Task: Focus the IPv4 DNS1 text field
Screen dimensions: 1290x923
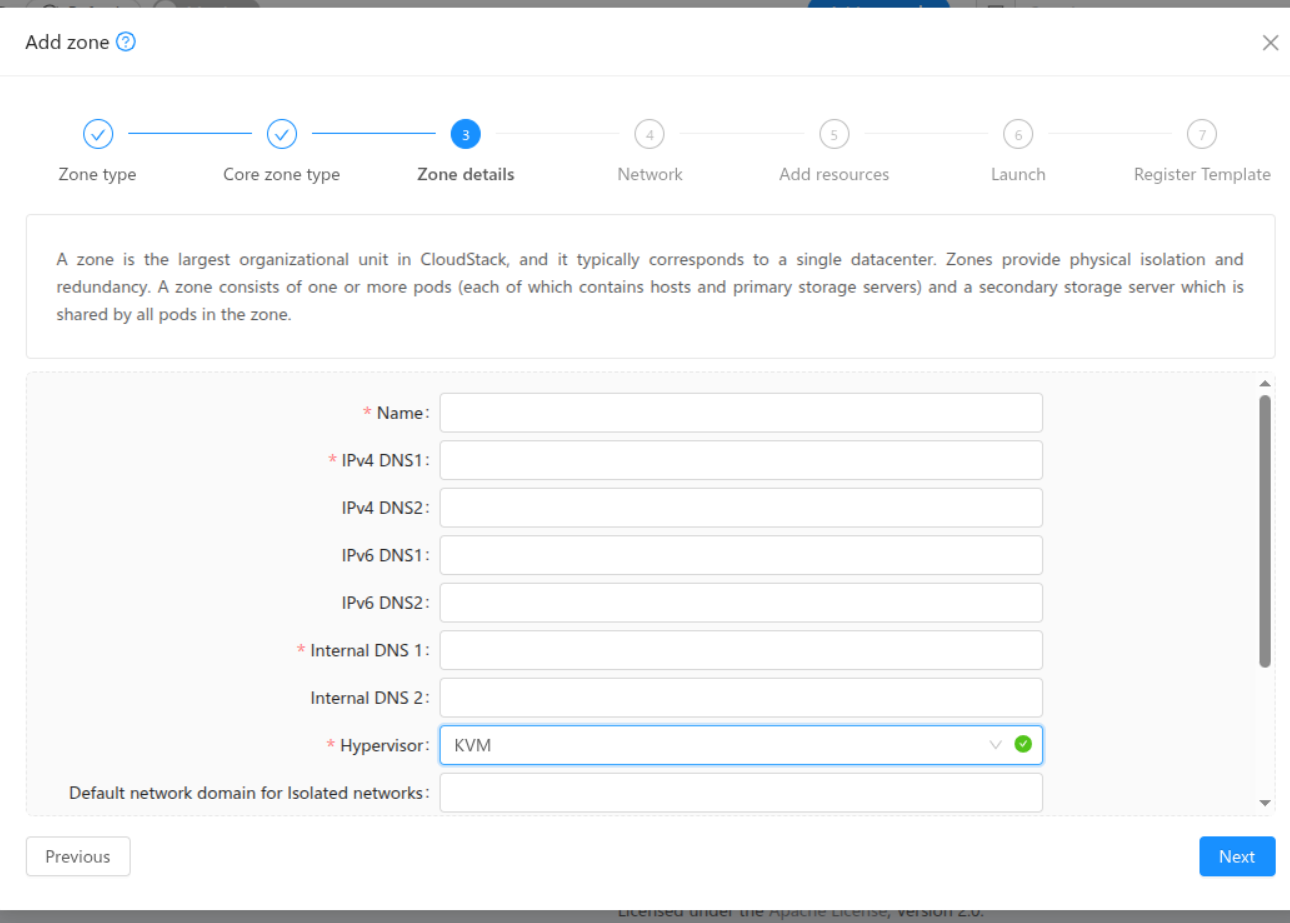Action: (740, 459)
